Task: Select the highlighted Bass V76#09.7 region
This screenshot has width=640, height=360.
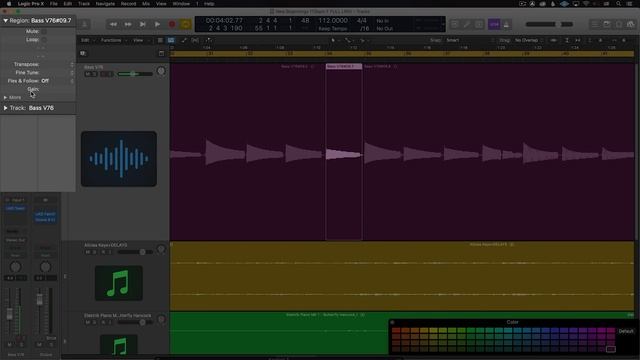Action: [x=344, y=151]
